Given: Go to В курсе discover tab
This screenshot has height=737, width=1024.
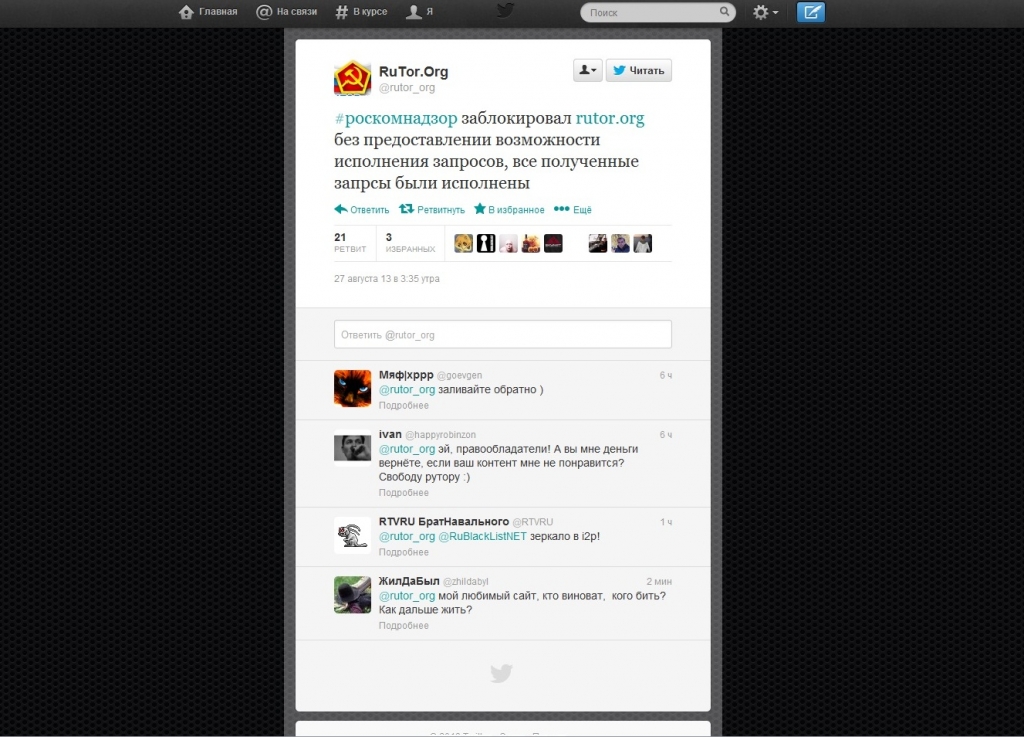Looking at the screenshot, I should click(x=361, y=12).
